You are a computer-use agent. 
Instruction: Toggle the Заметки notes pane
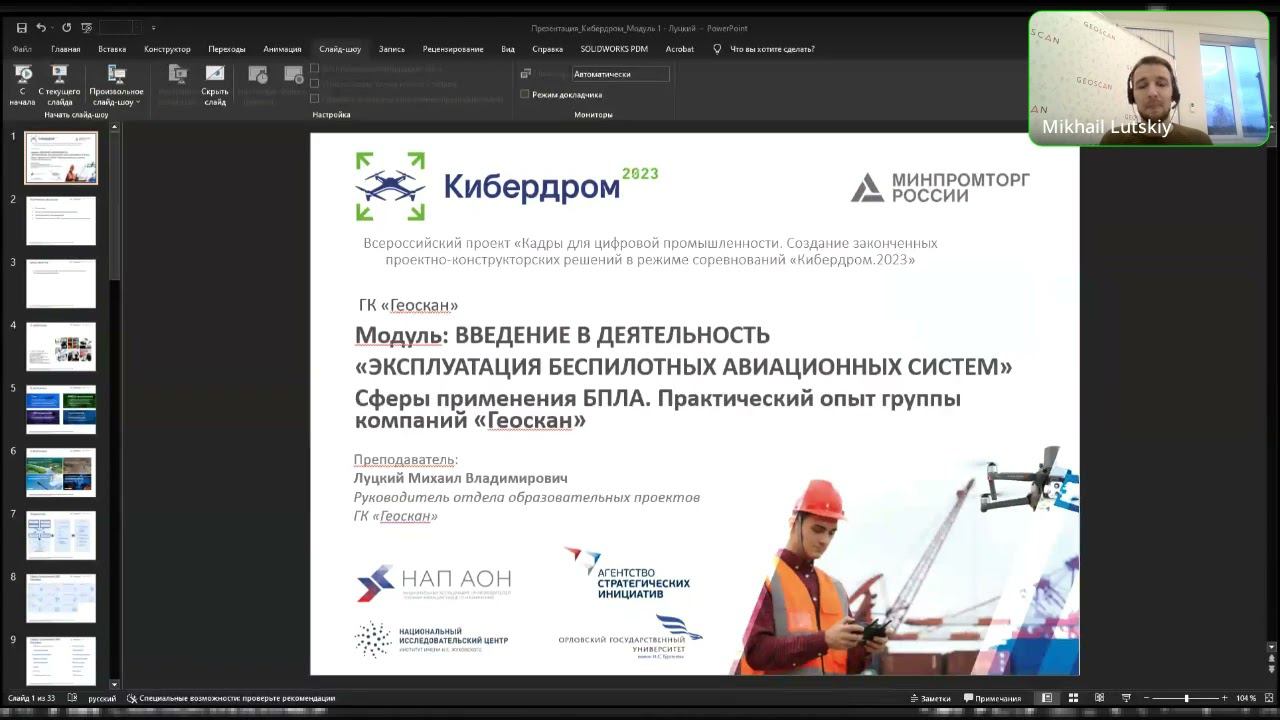[930, 698]
